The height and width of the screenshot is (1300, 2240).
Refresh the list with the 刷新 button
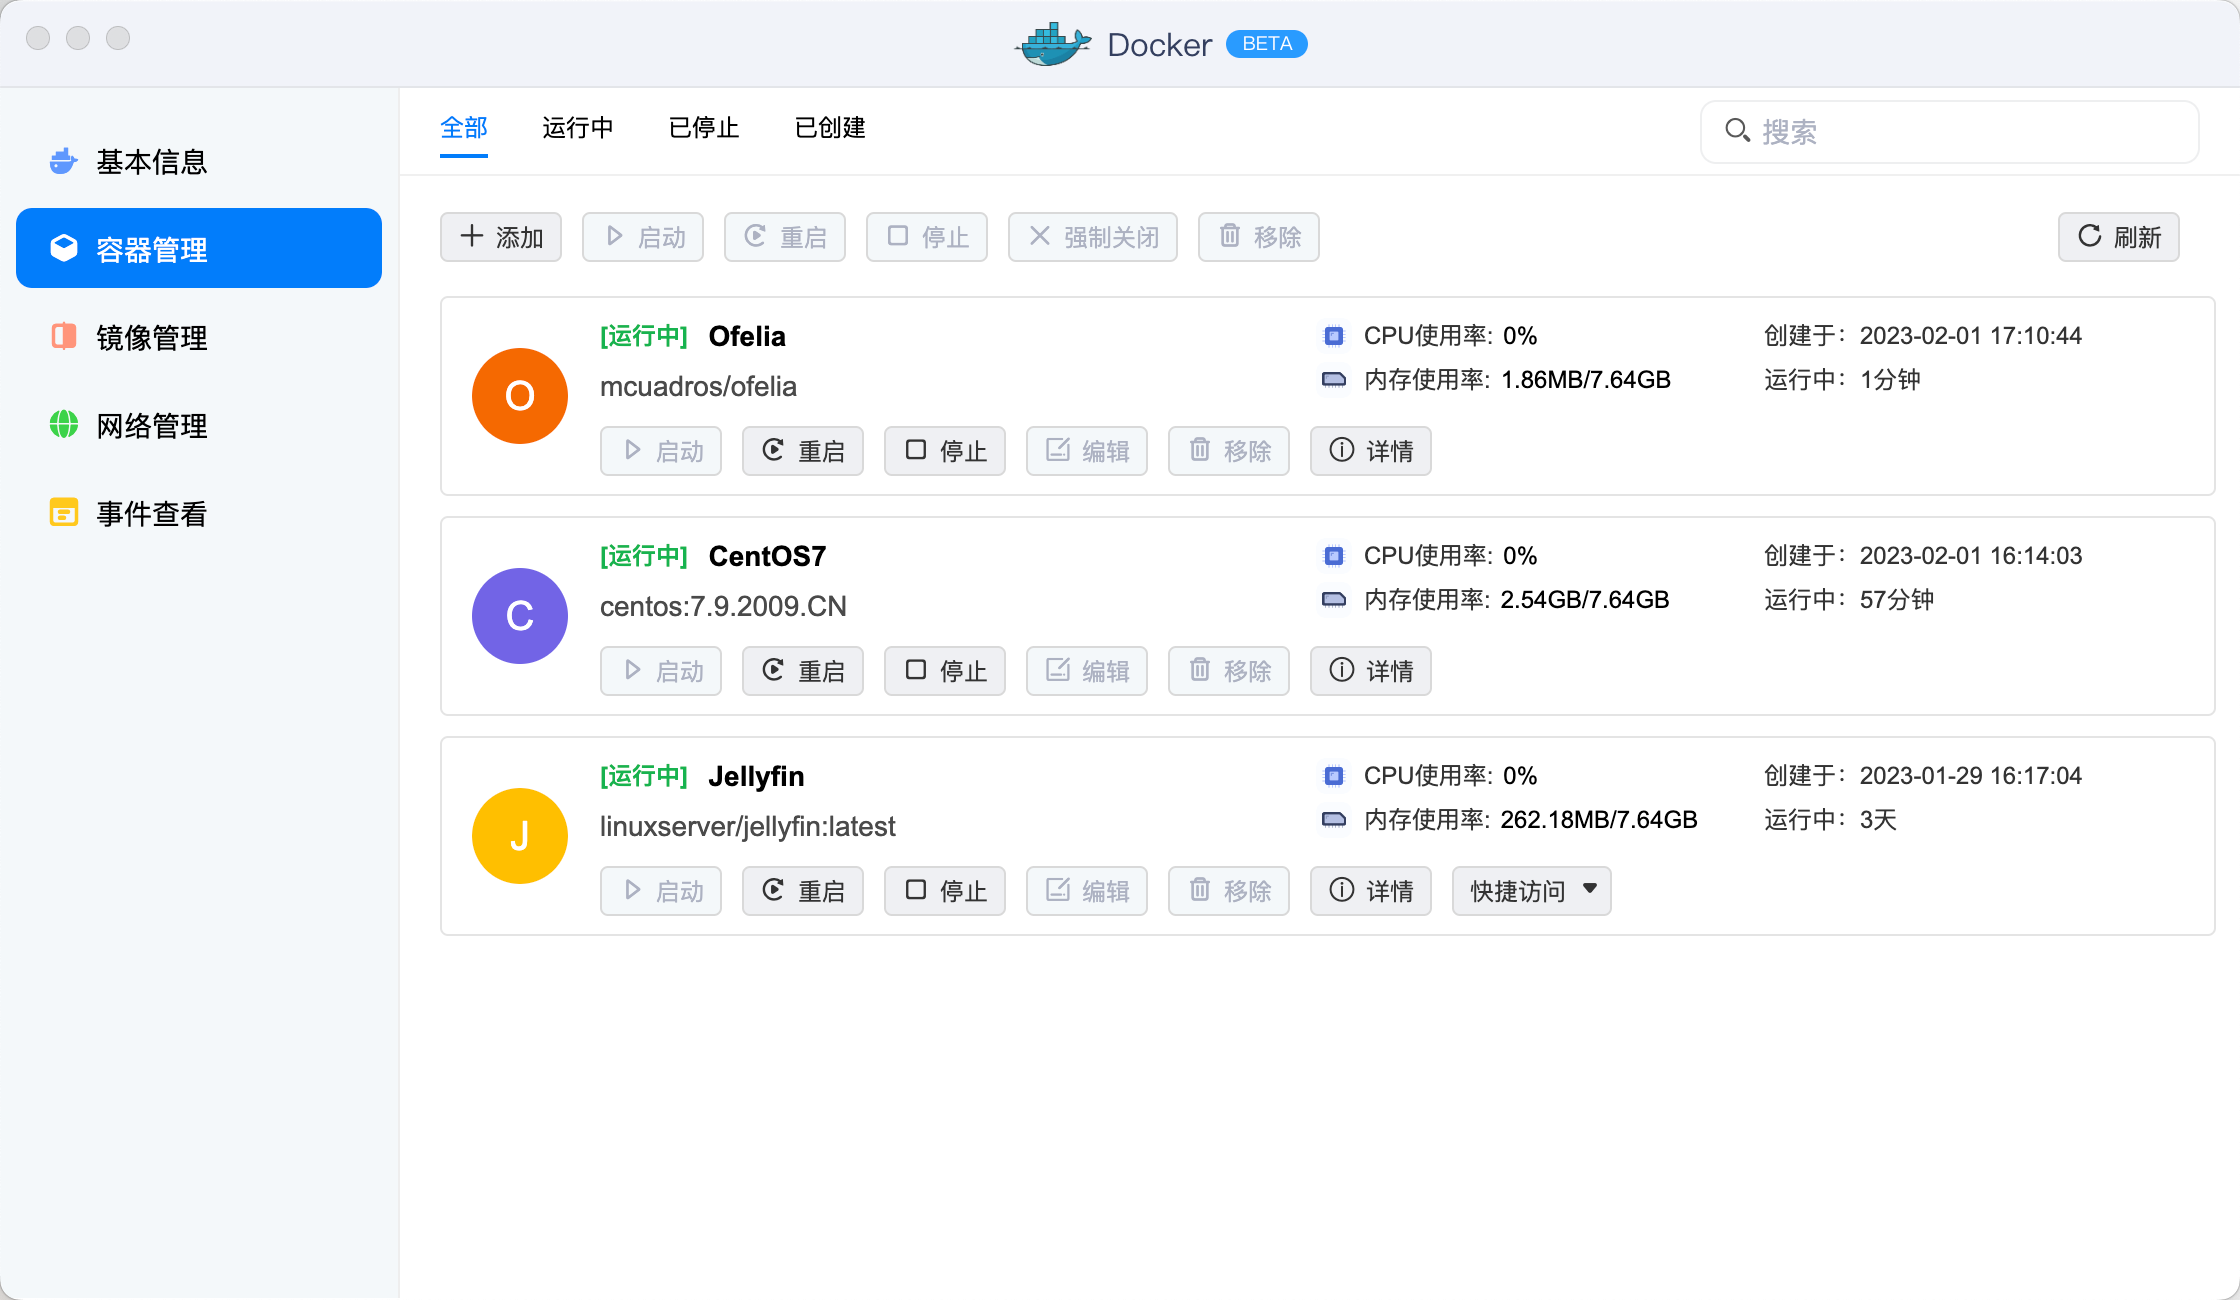(2118, 237)
